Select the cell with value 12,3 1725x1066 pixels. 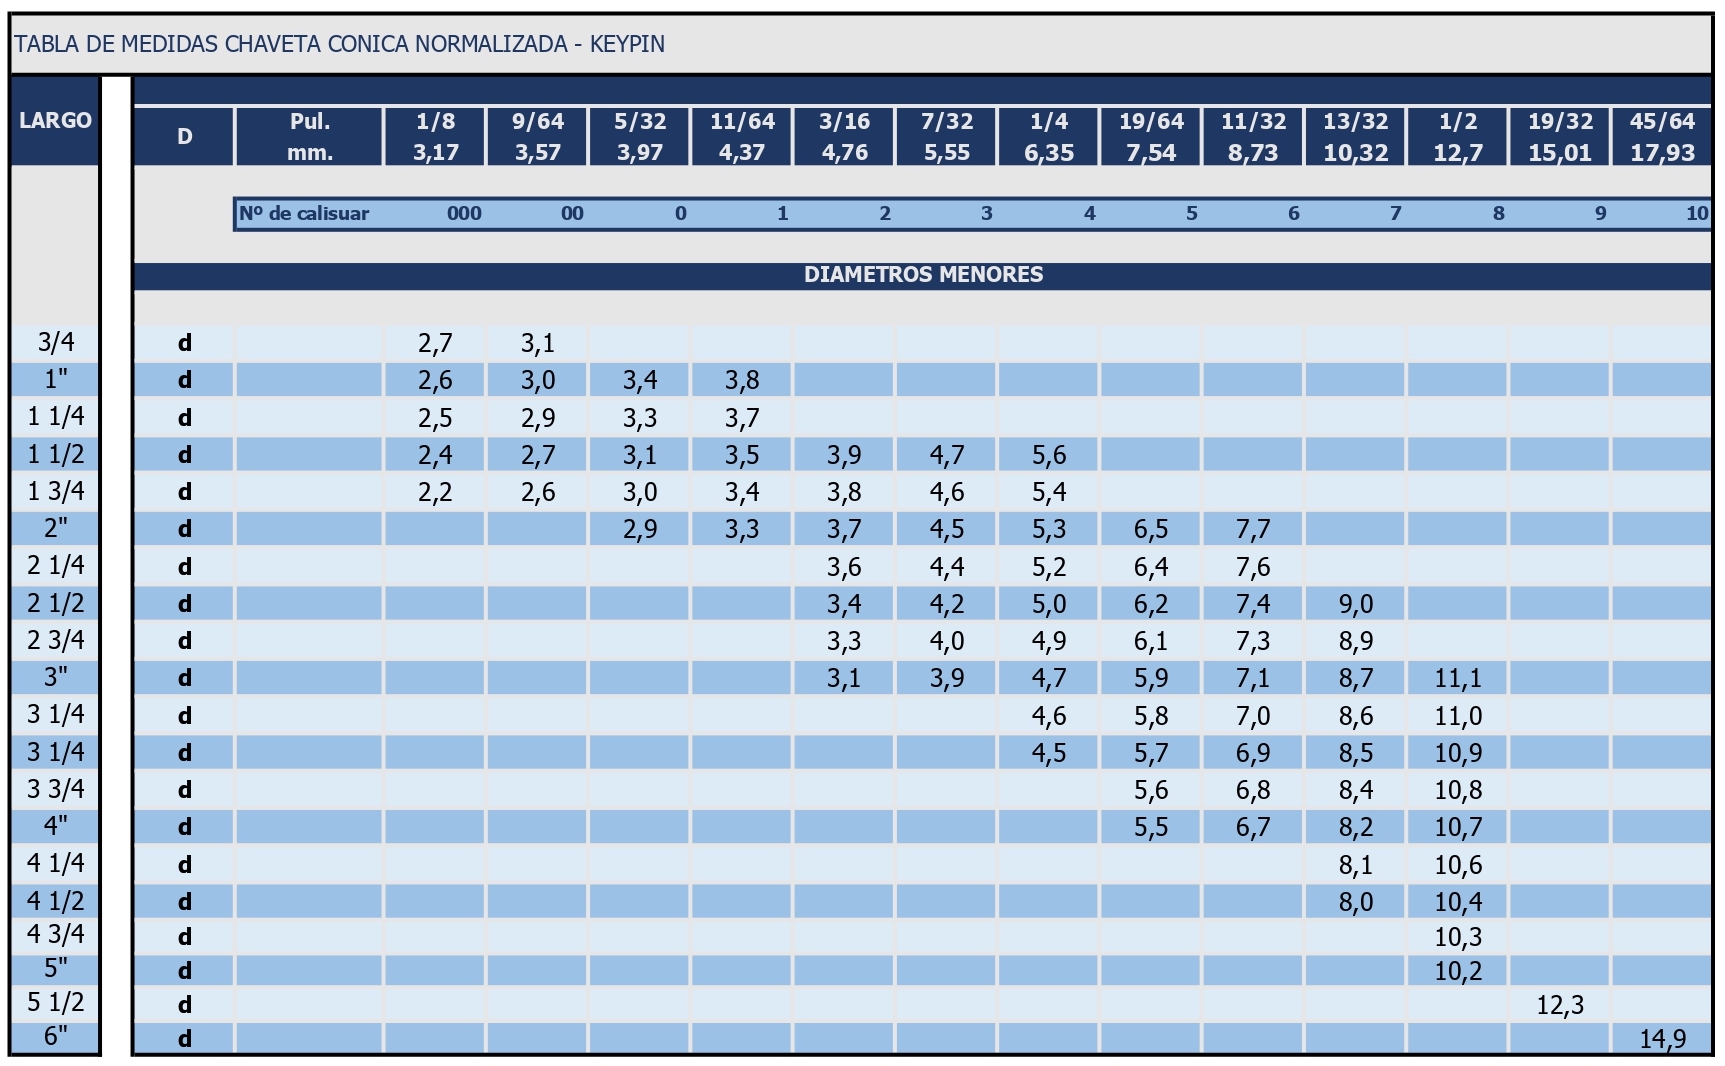1559,1005
